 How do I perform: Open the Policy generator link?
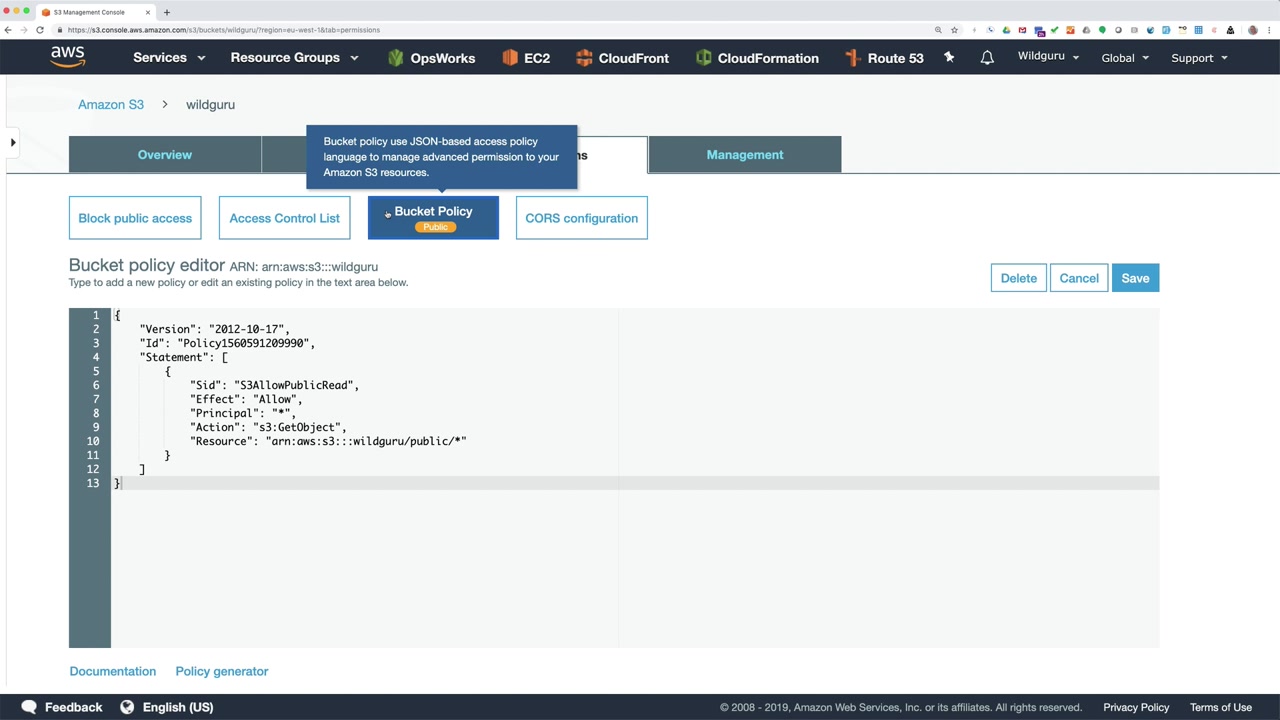point(222,671)
